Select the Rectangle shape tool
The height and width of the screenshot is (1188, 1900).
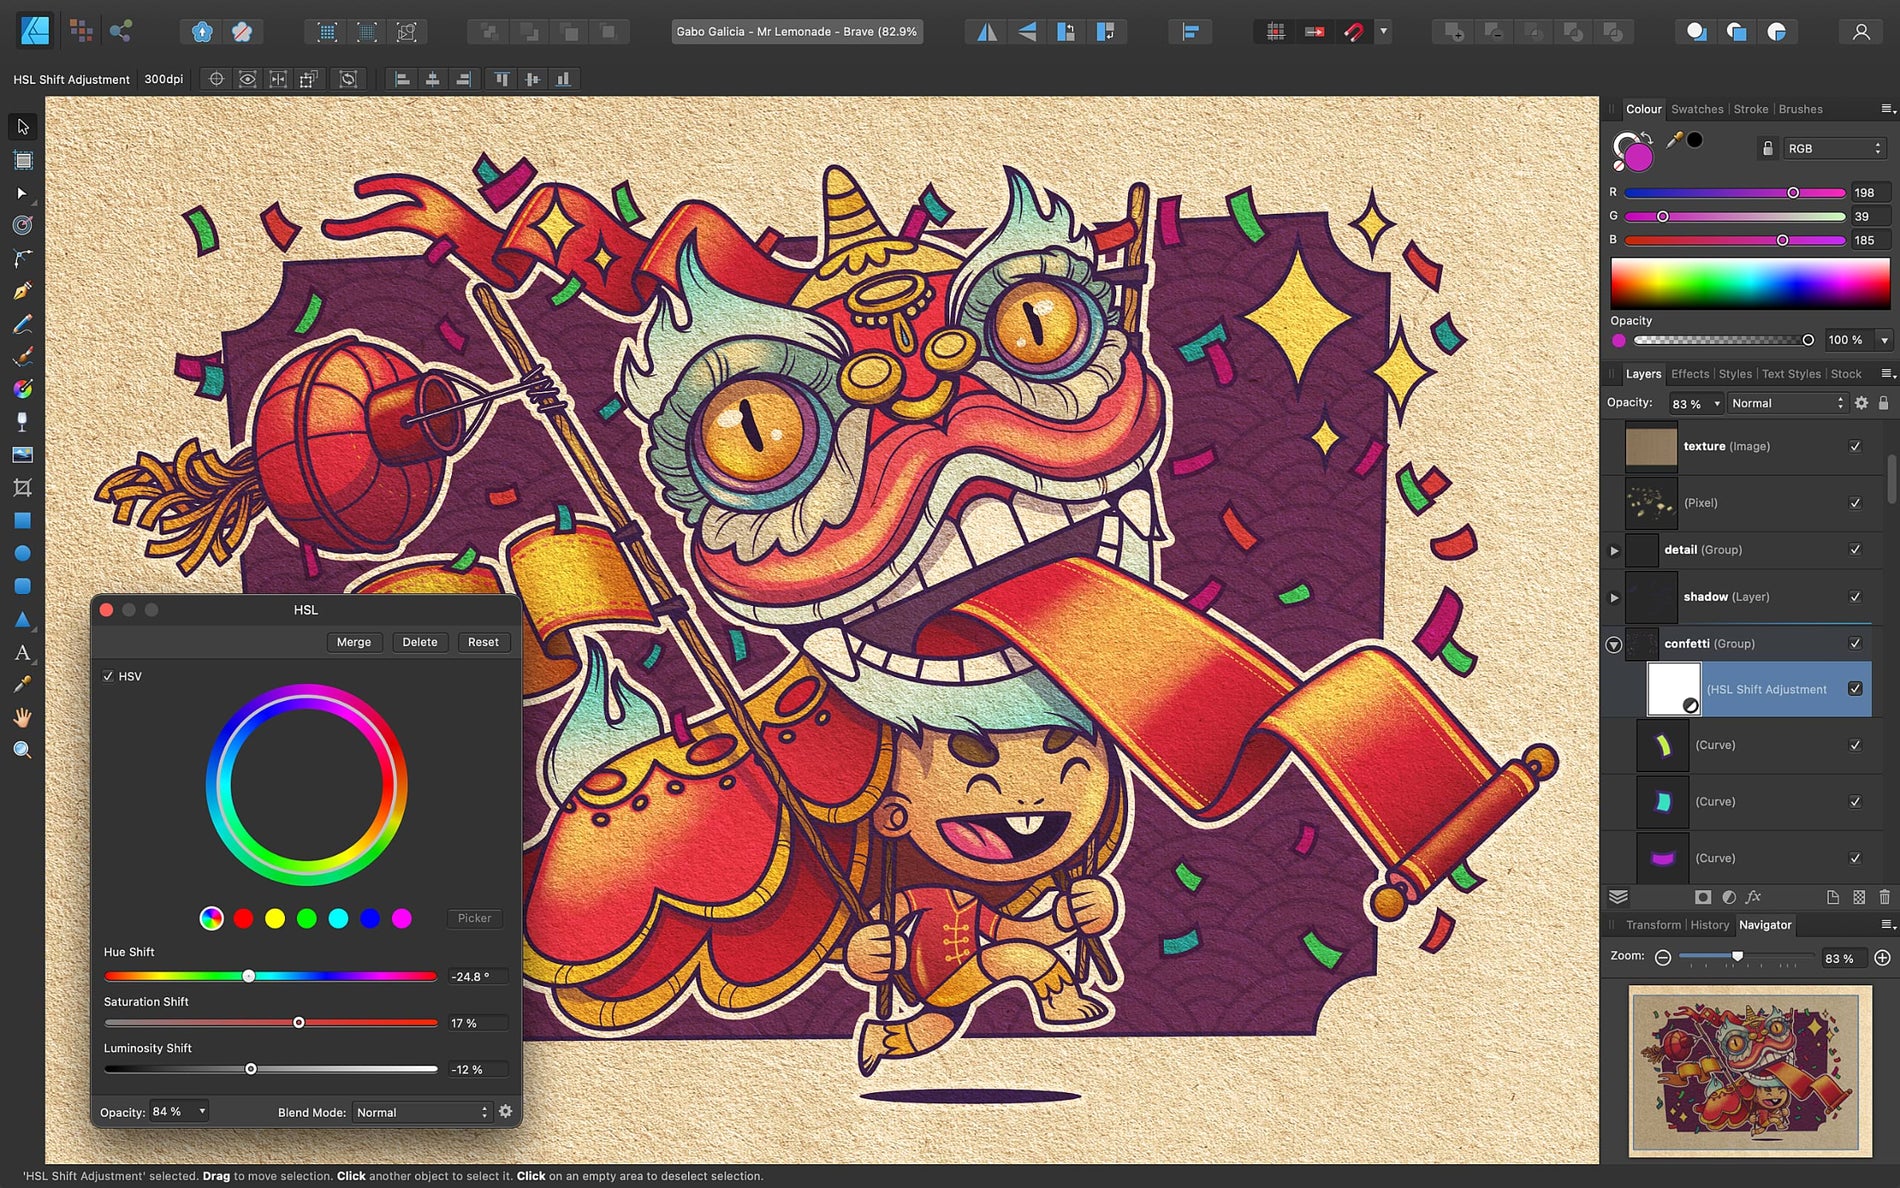click(22, 520)
